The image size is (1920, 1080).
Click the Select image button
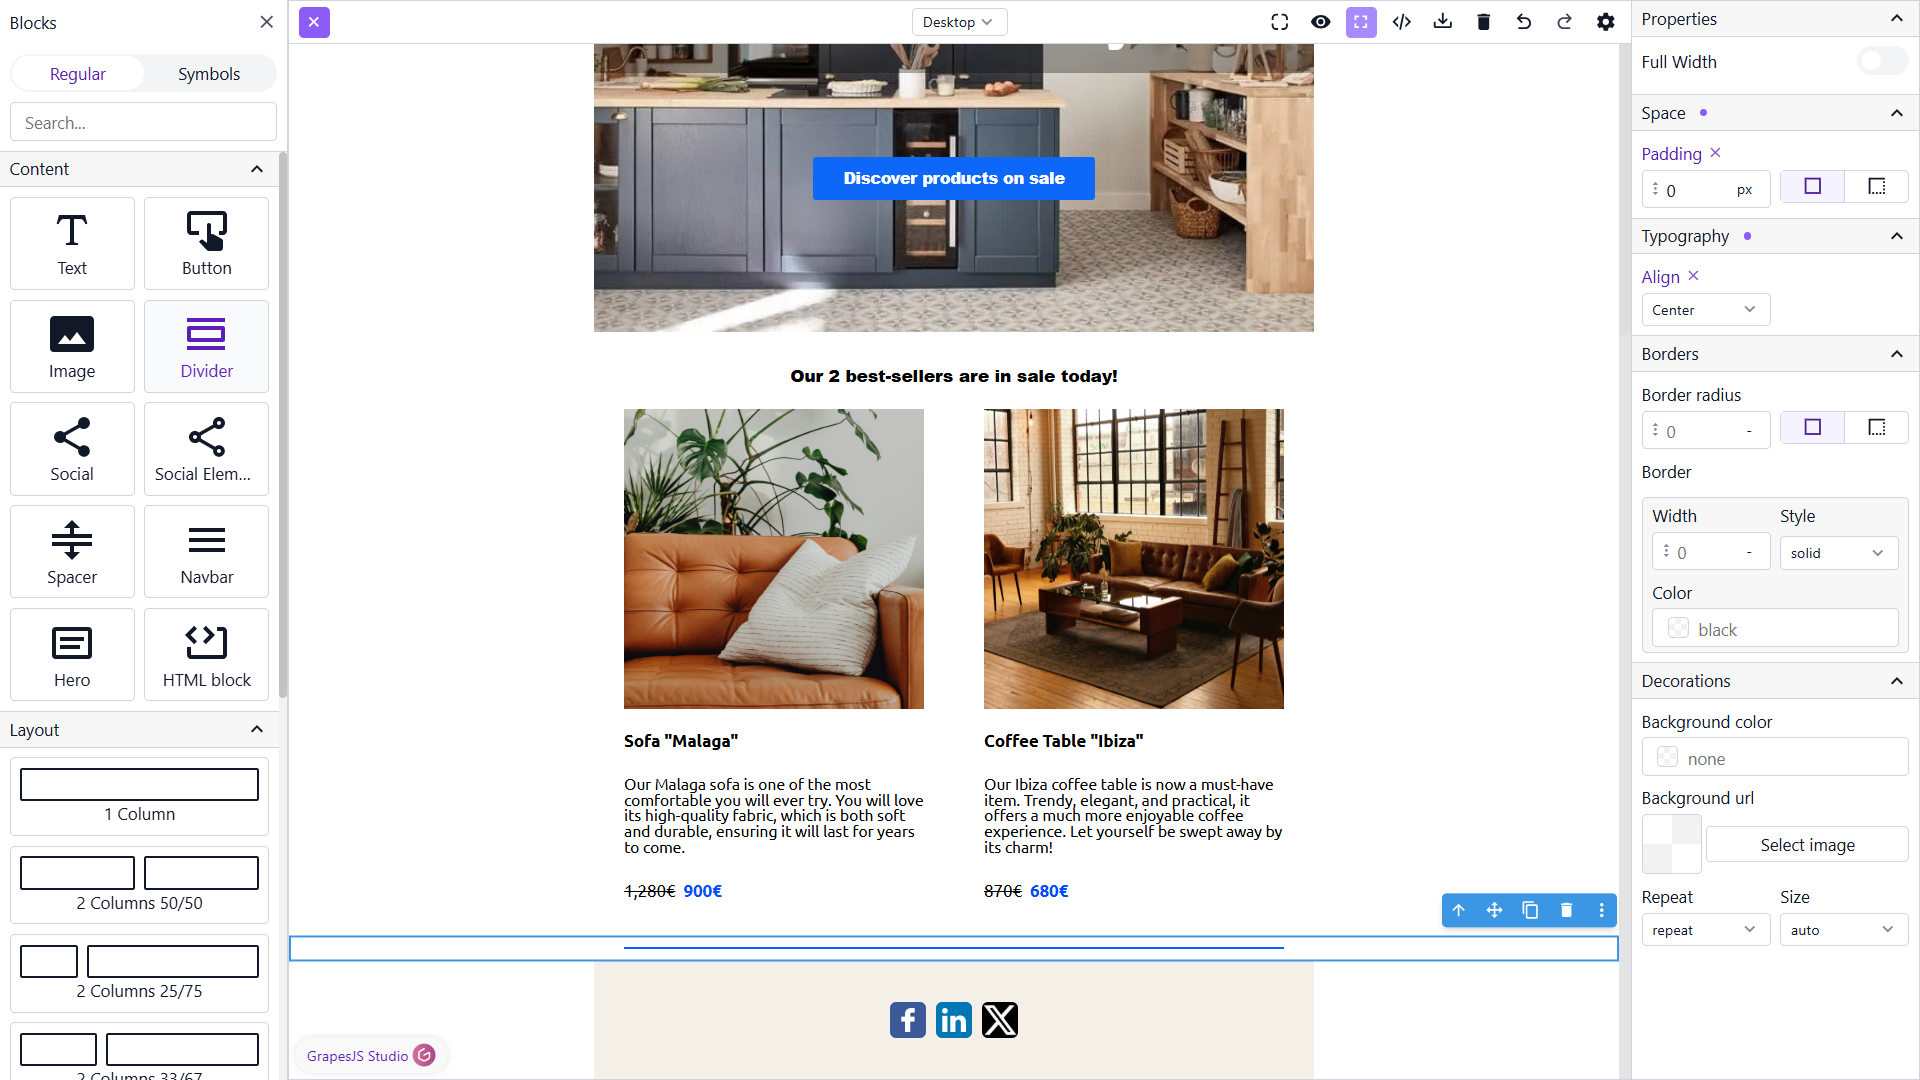(x=1807, y=845)
